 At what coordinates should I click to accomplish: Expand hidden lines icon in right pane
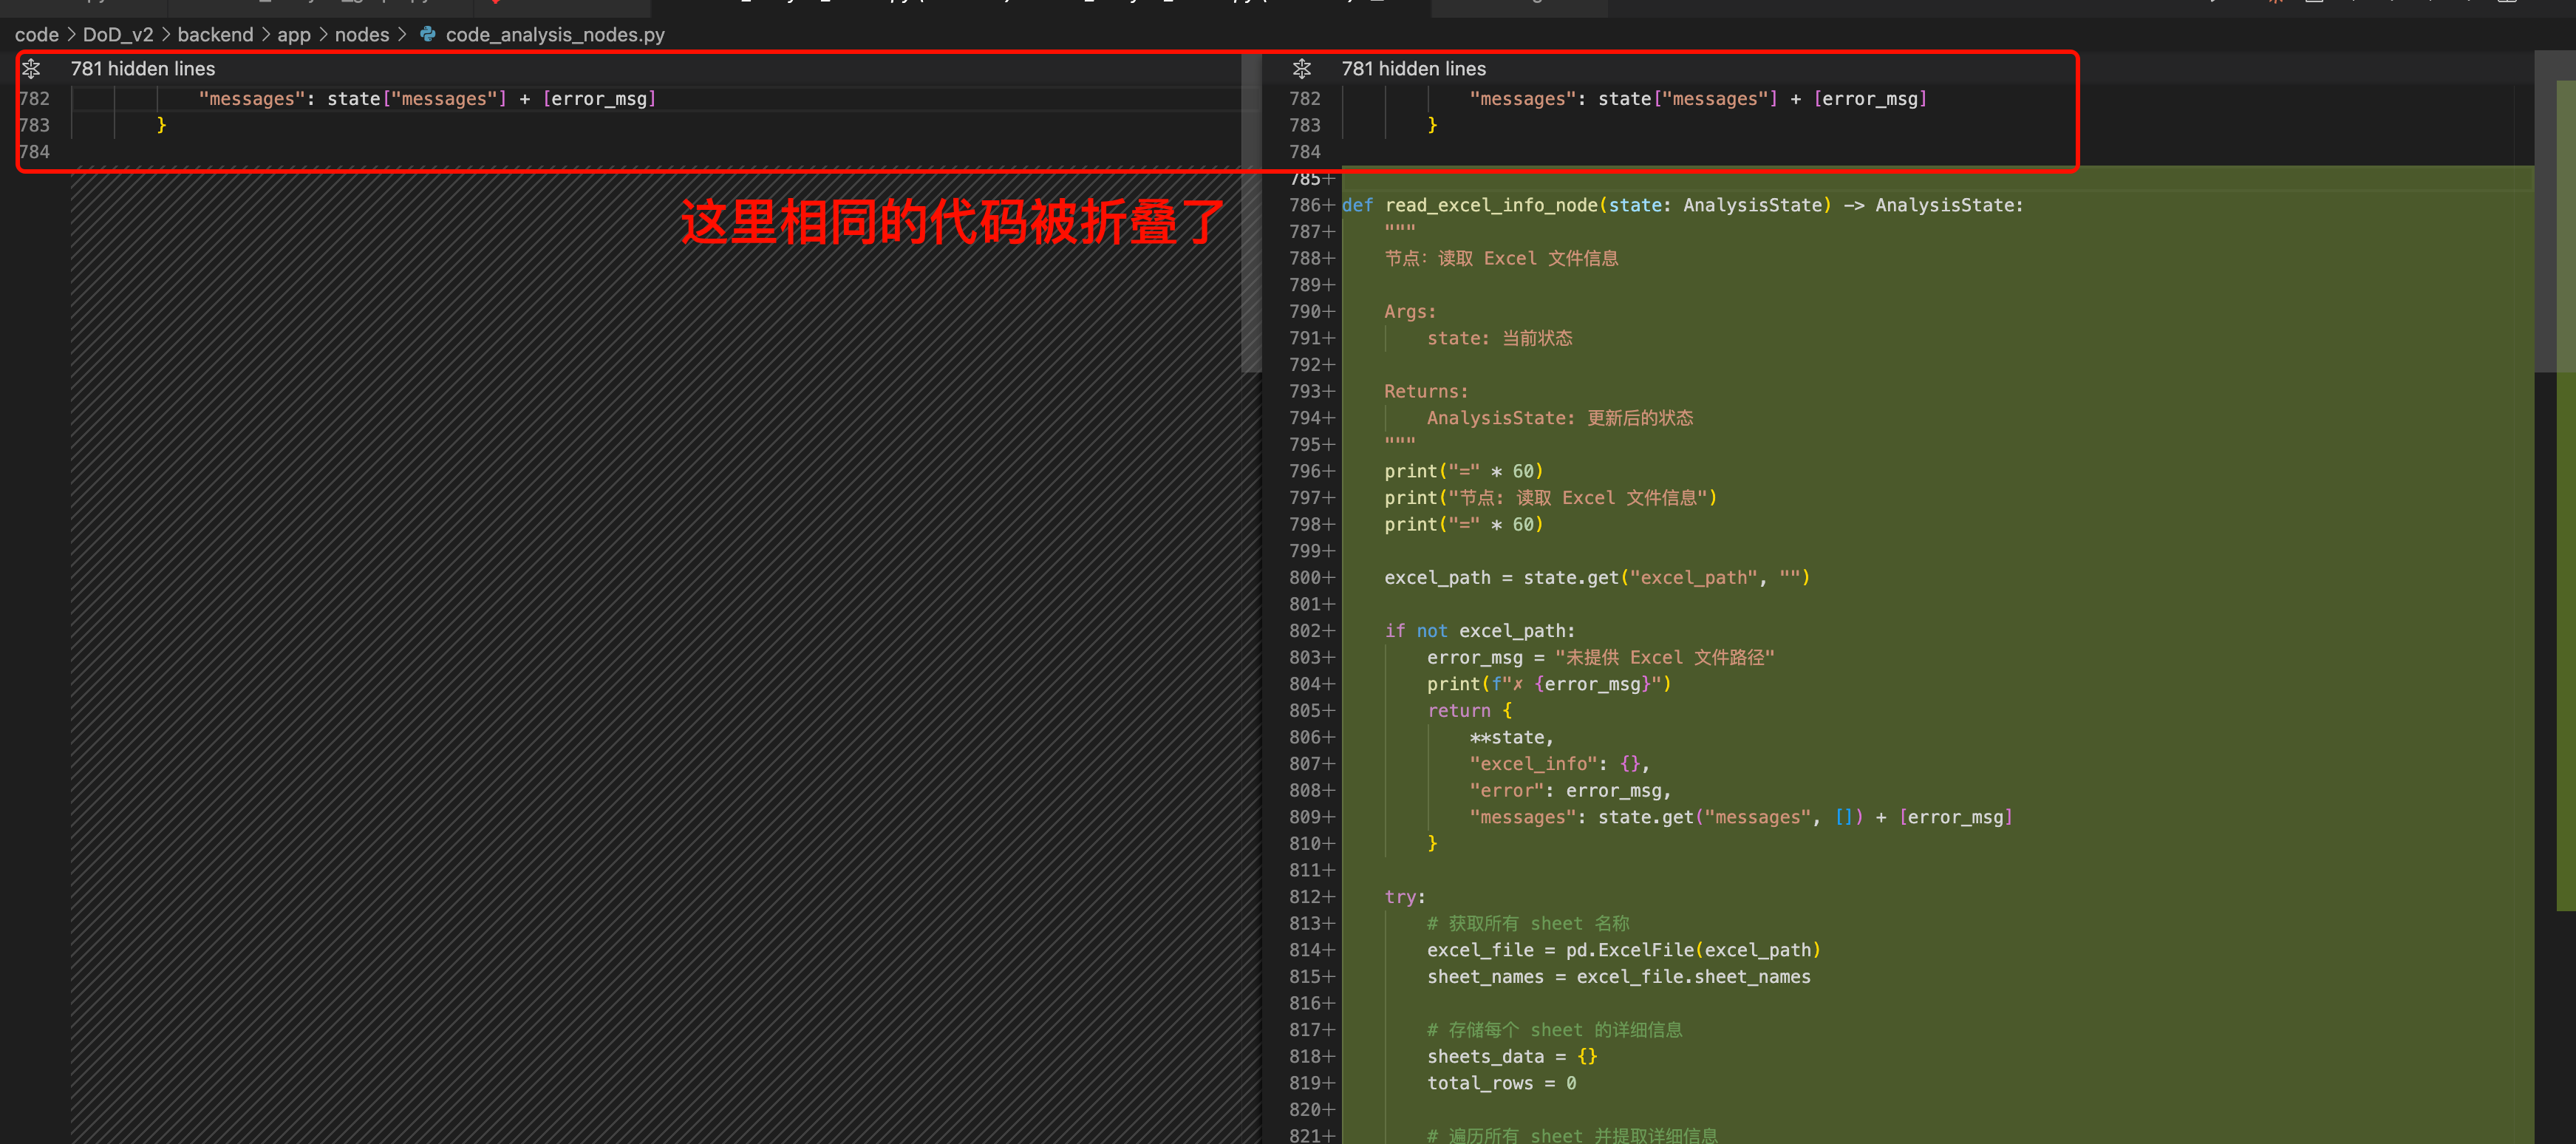point(1301,68)
